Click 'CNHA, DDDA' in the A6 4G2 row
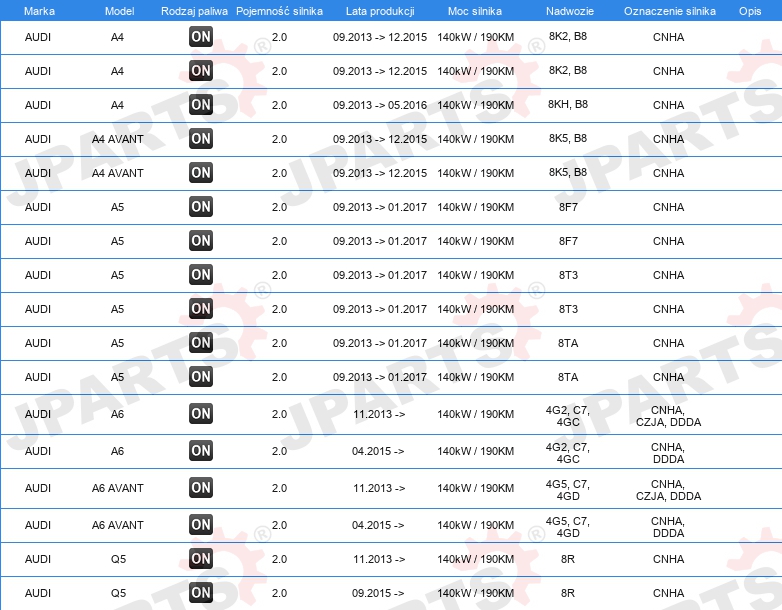The image size is (782, 610). pos(668,453)
